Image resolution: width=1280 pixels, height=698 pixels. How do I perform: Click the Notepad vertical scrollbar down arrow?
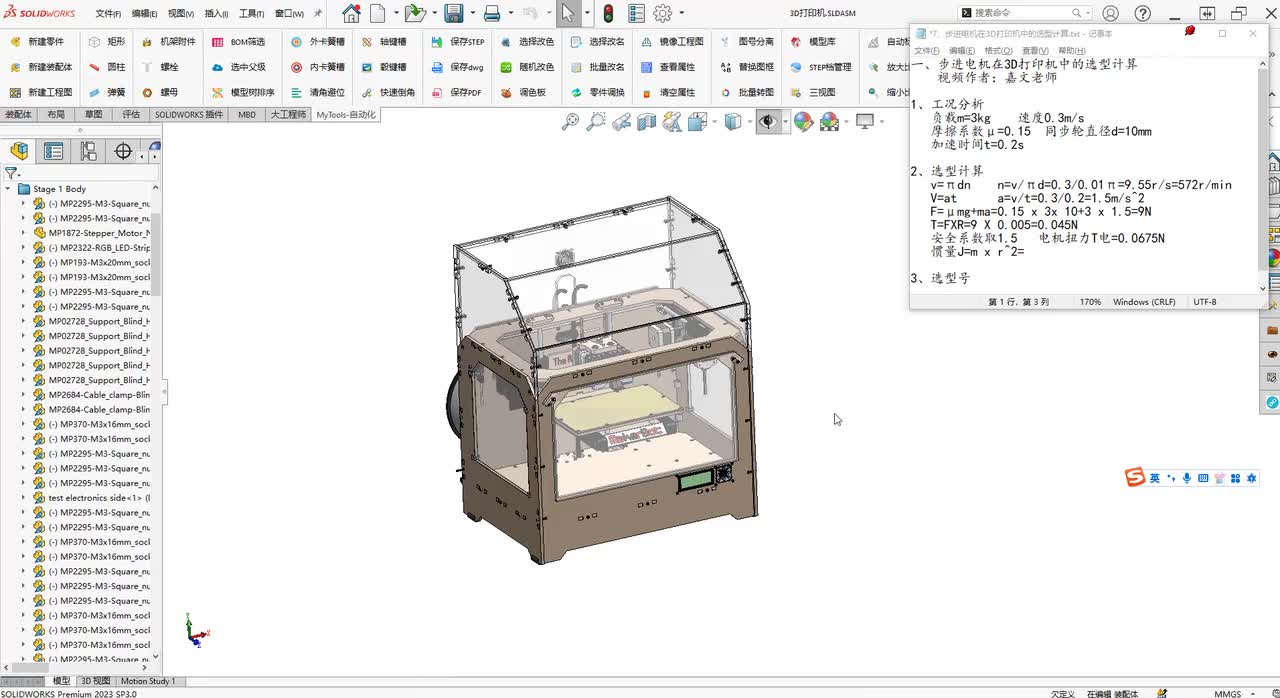tap(1262, 288)
